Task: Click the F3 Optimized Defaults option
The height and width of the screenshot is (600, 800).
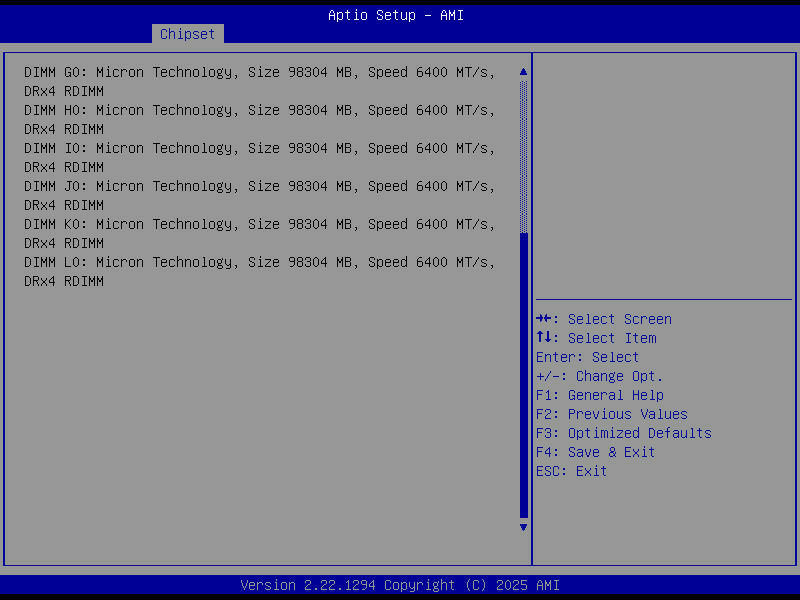Action: point(624,432)
